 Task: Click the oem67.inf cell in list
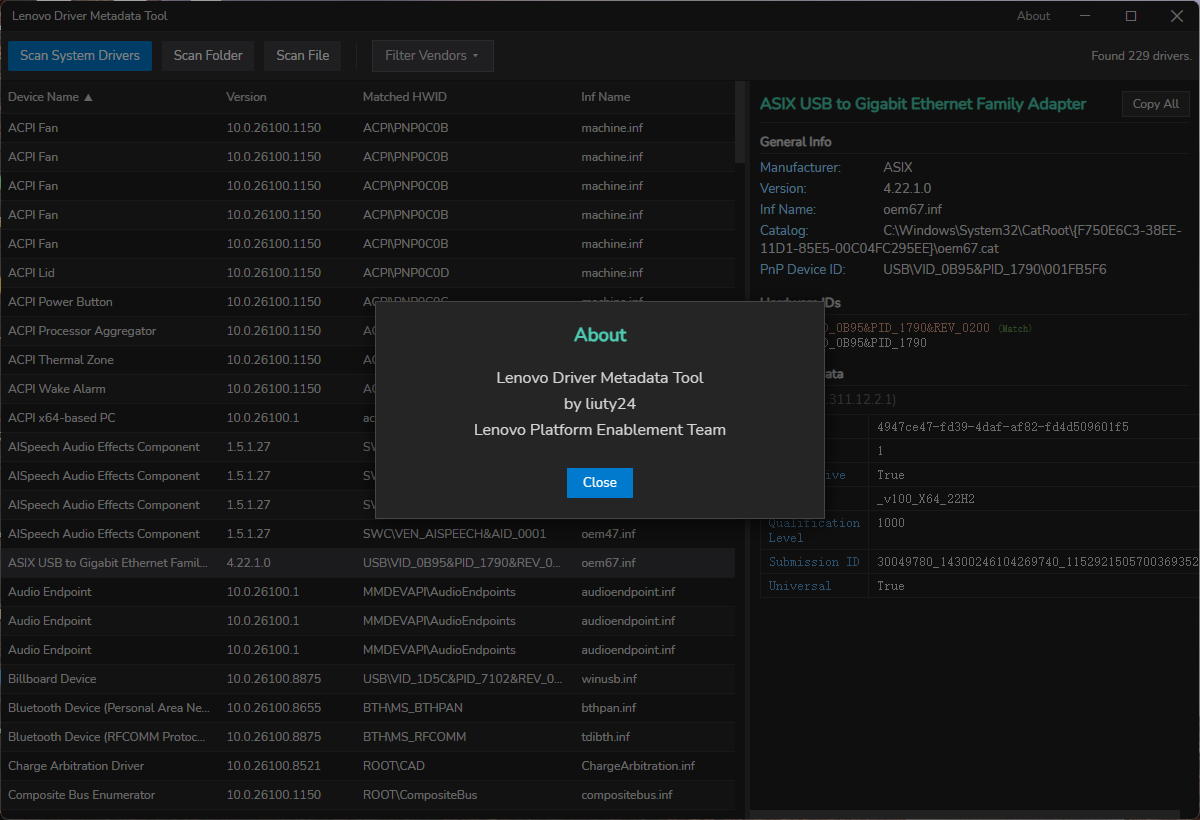click(x=608, y=563)
